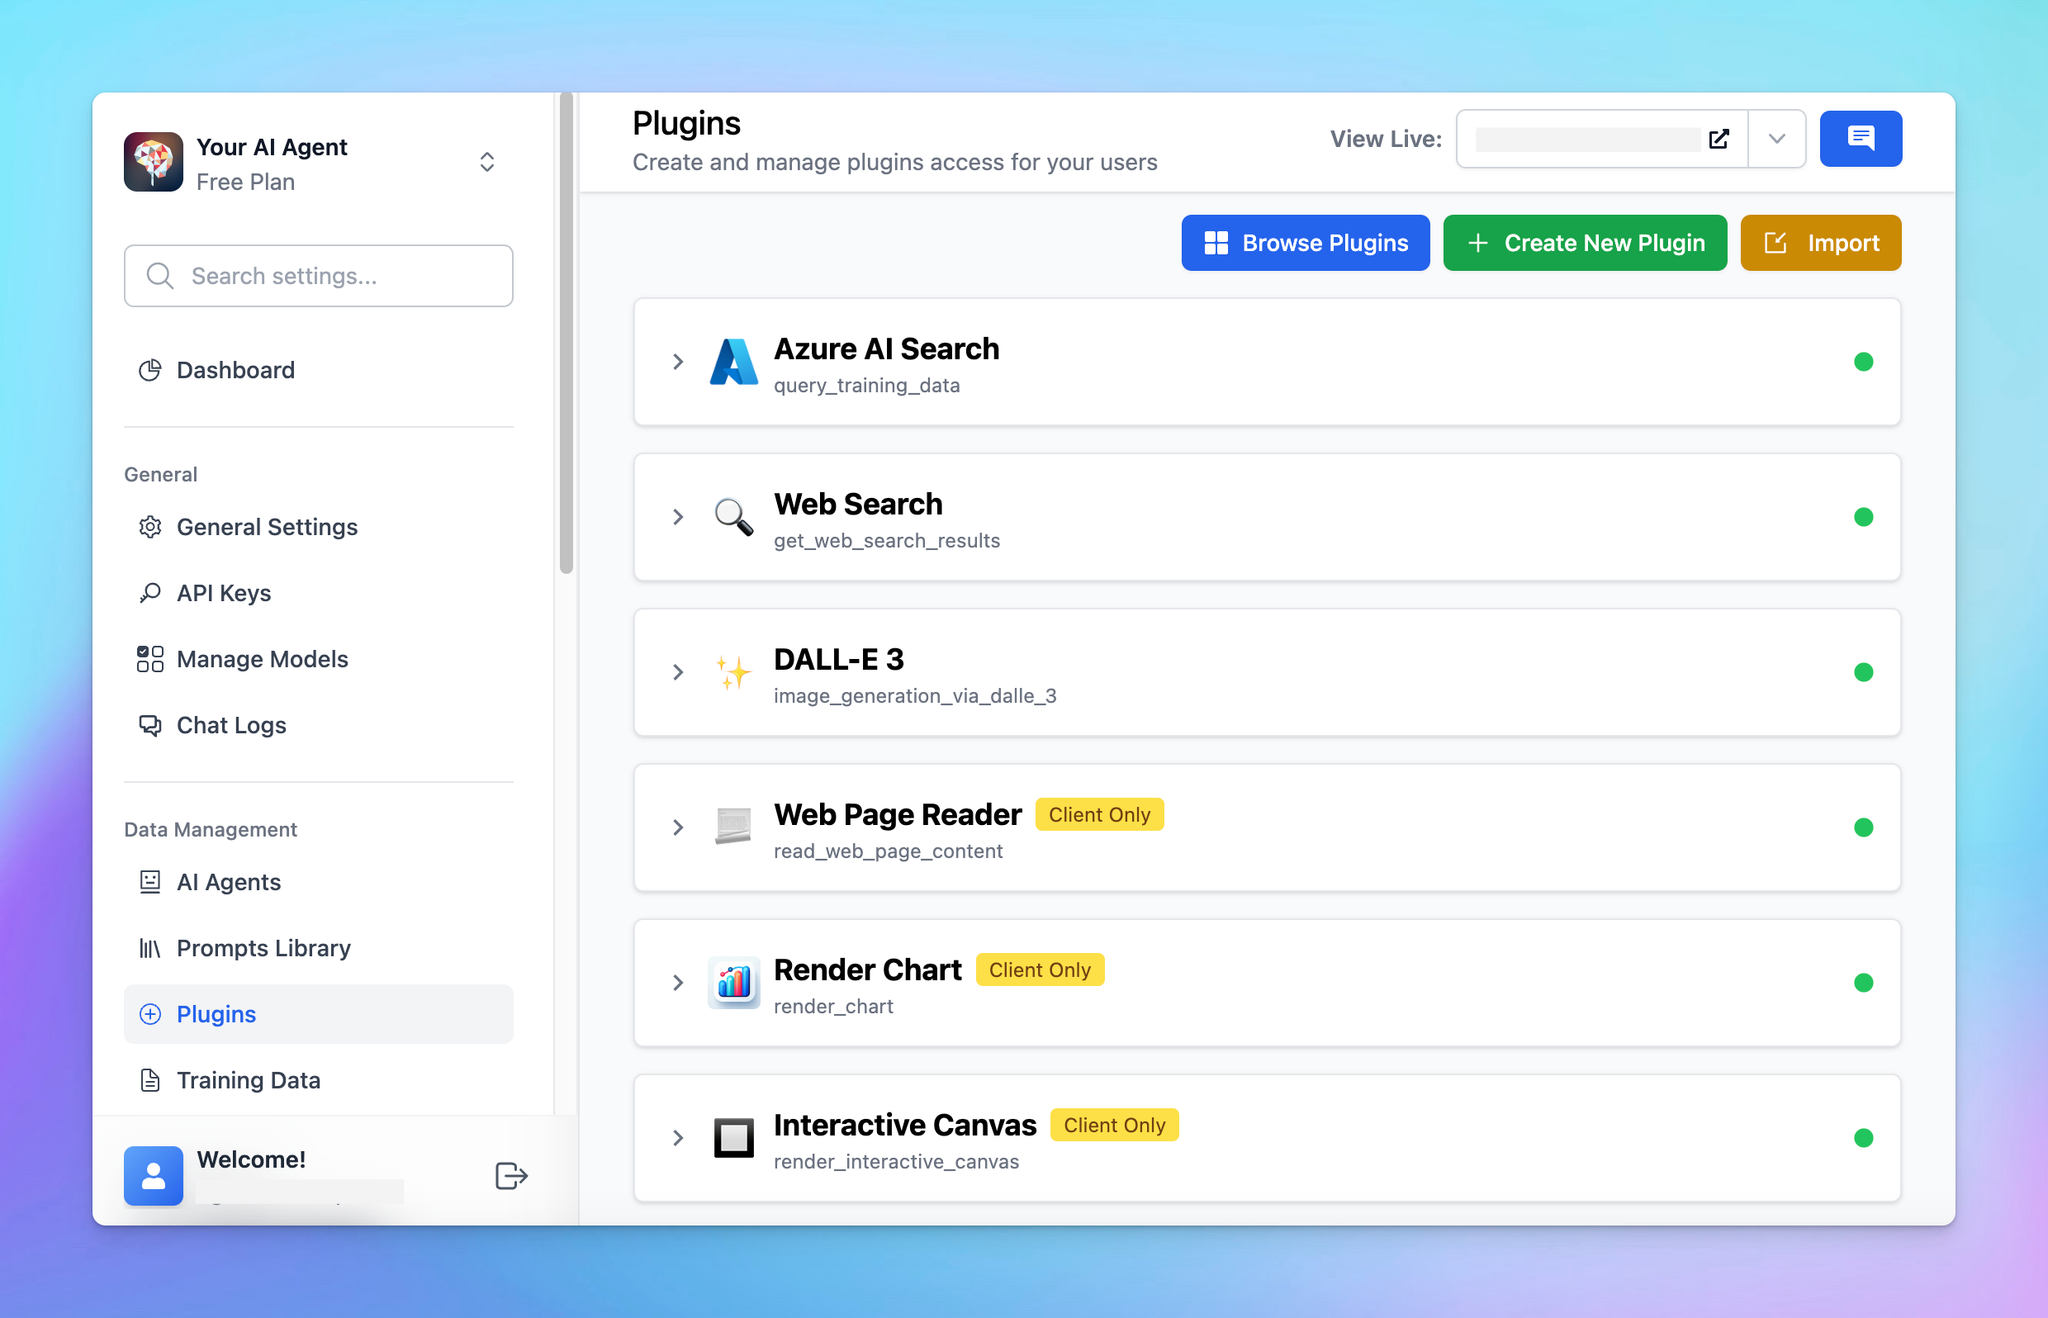The height and width of the screenshot is (1318, 2048).
Task: Toggle Web Page Reader green status dot
Action: pos(1863,827)
